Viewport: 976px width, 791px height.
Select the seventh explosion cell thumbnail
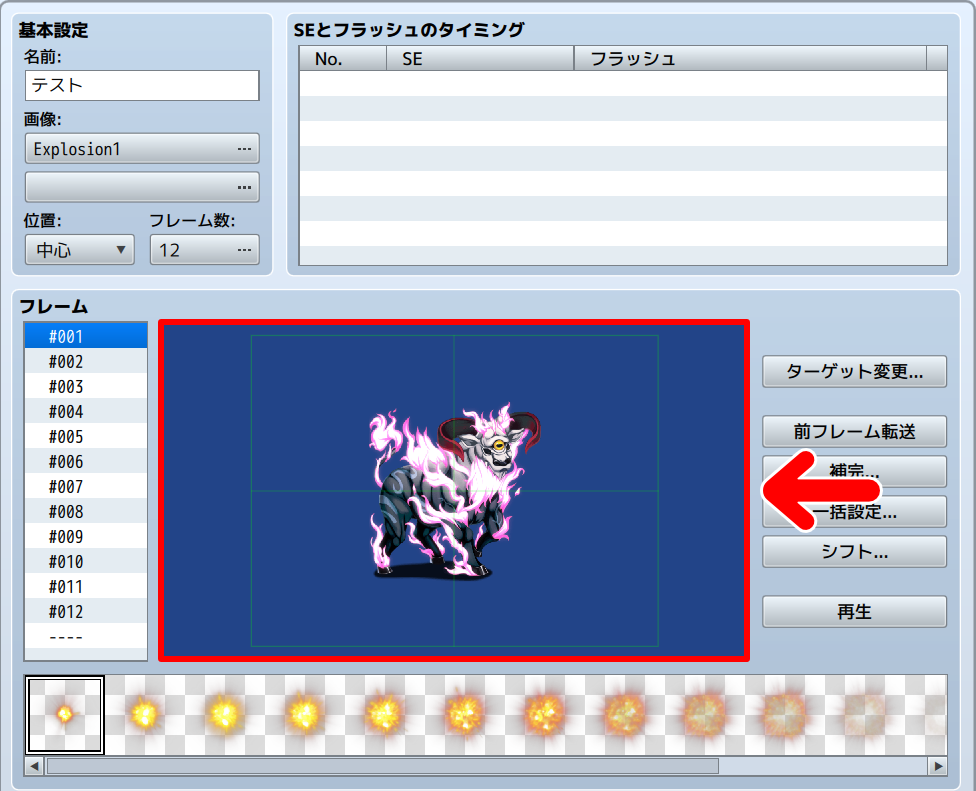[545, 714]
